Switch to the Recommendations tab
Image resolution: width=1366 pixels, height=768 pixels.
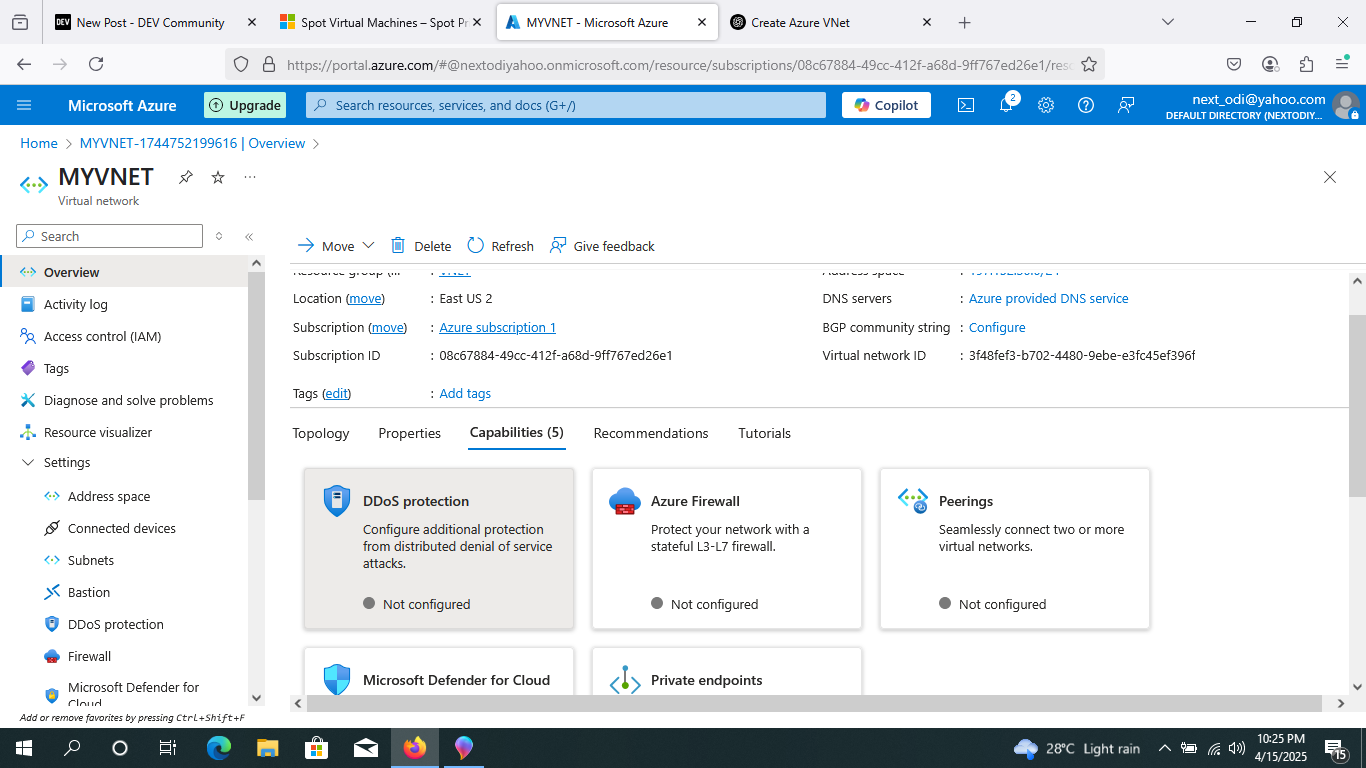tap(651, 433)
